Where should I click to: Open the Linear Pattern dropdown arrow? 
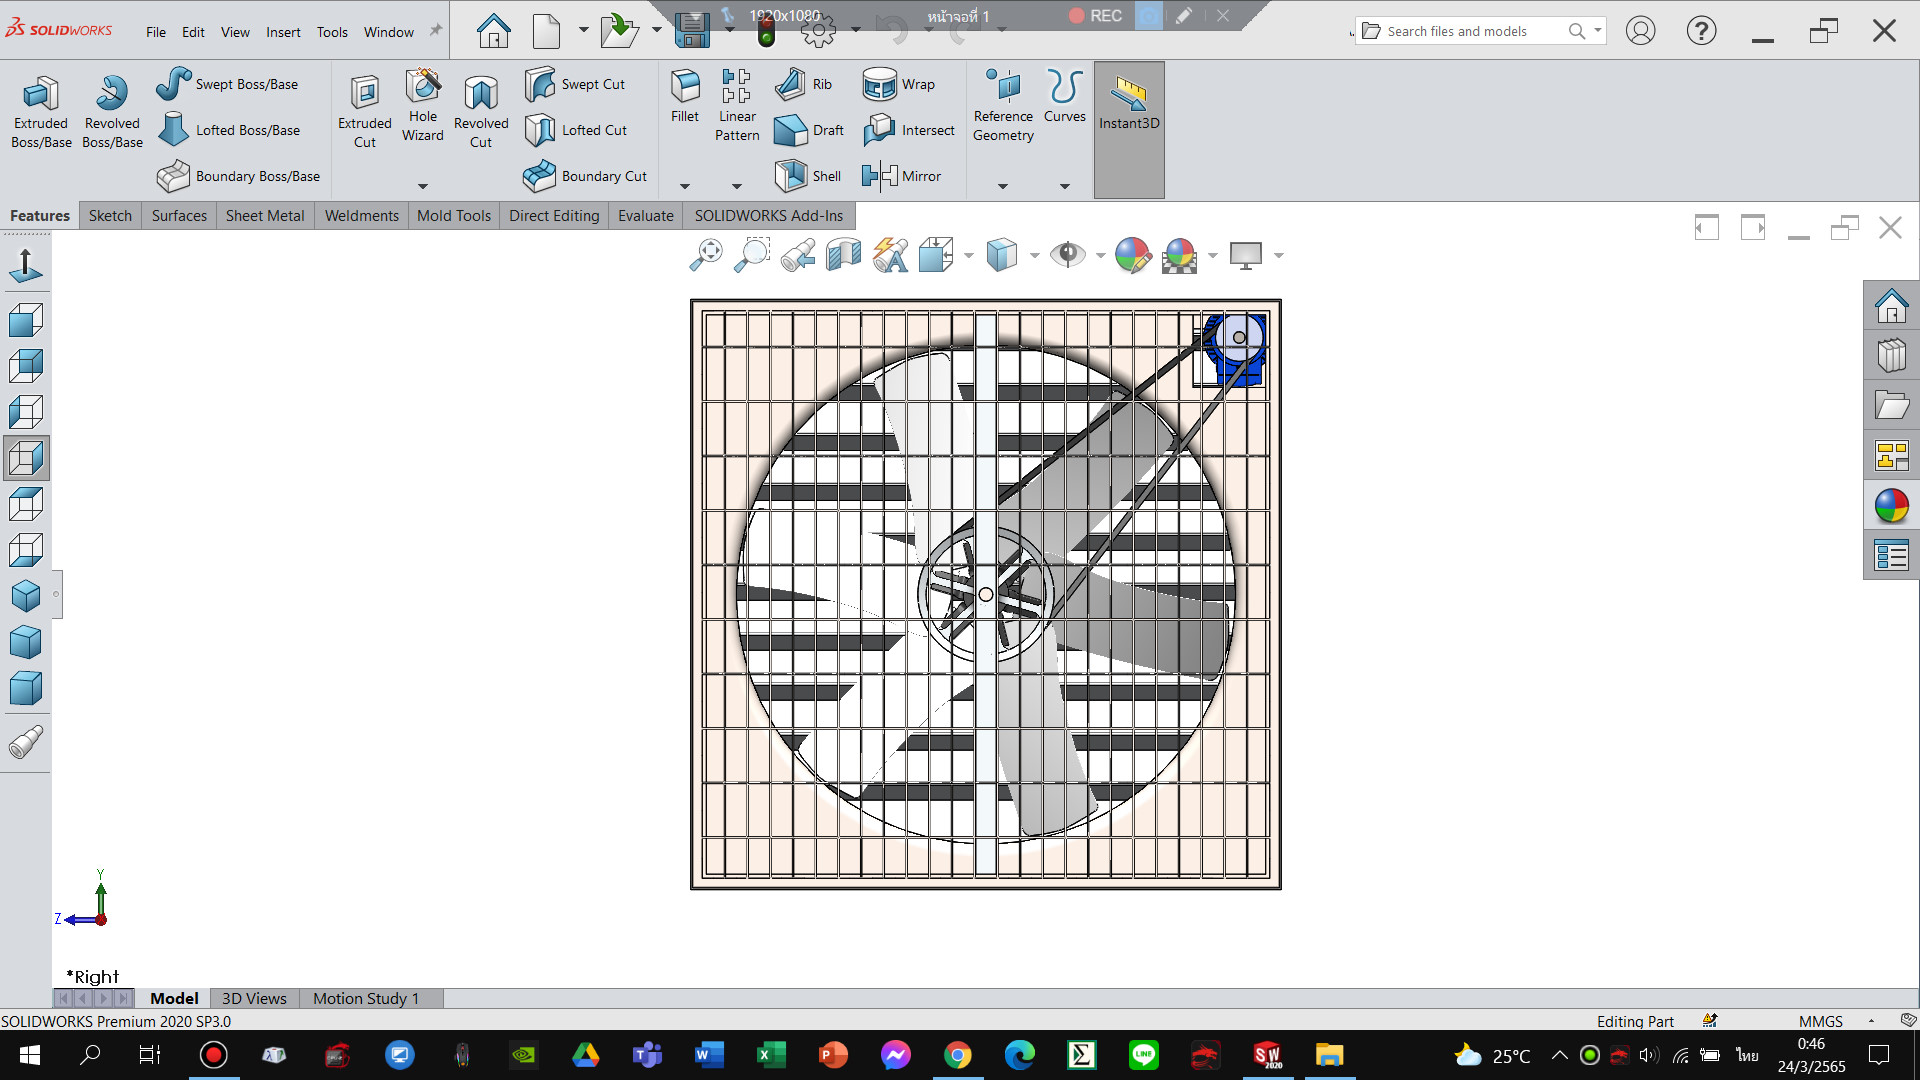point(737,186)
